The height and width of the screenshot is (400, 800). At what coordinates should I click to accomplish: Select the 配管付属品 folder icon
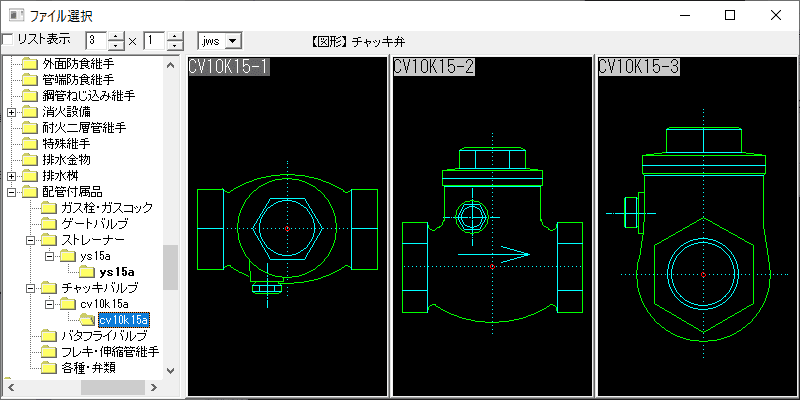click(x=31, y=192)
